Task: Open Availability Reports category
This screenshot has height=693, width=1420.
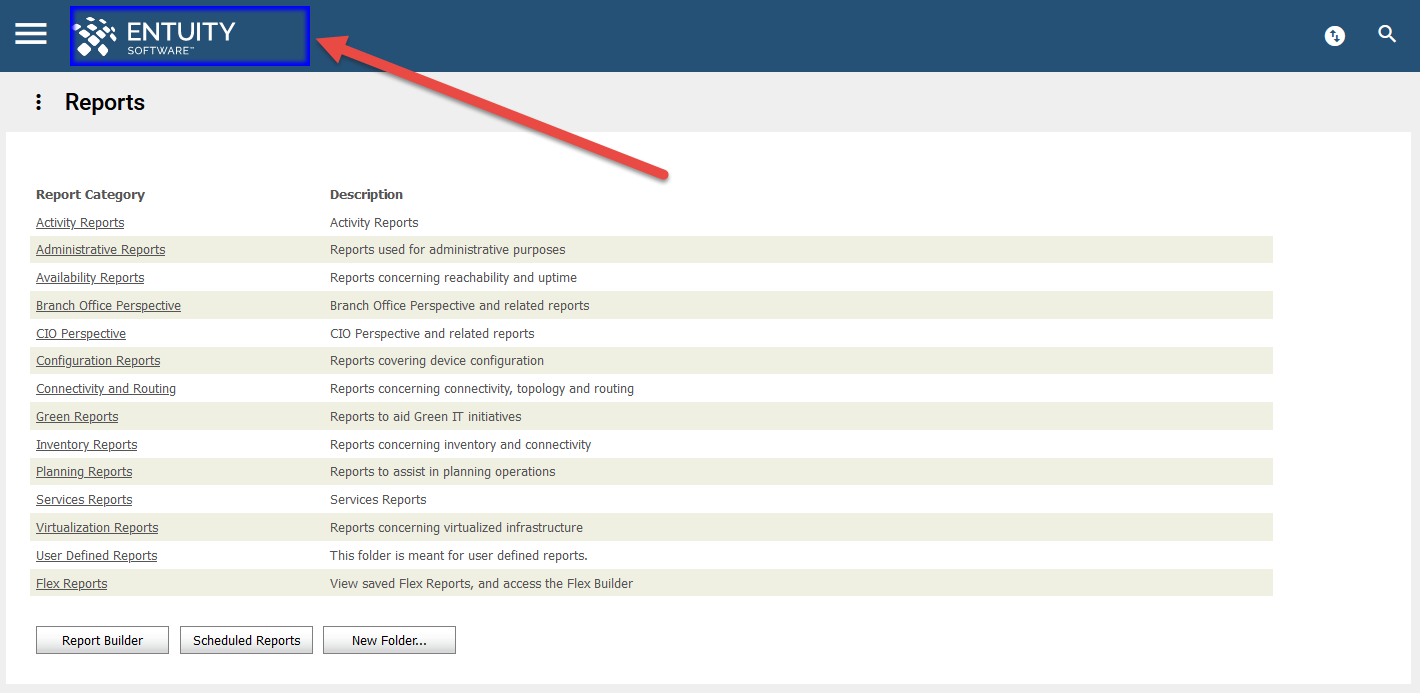Action: coord(90,278)
